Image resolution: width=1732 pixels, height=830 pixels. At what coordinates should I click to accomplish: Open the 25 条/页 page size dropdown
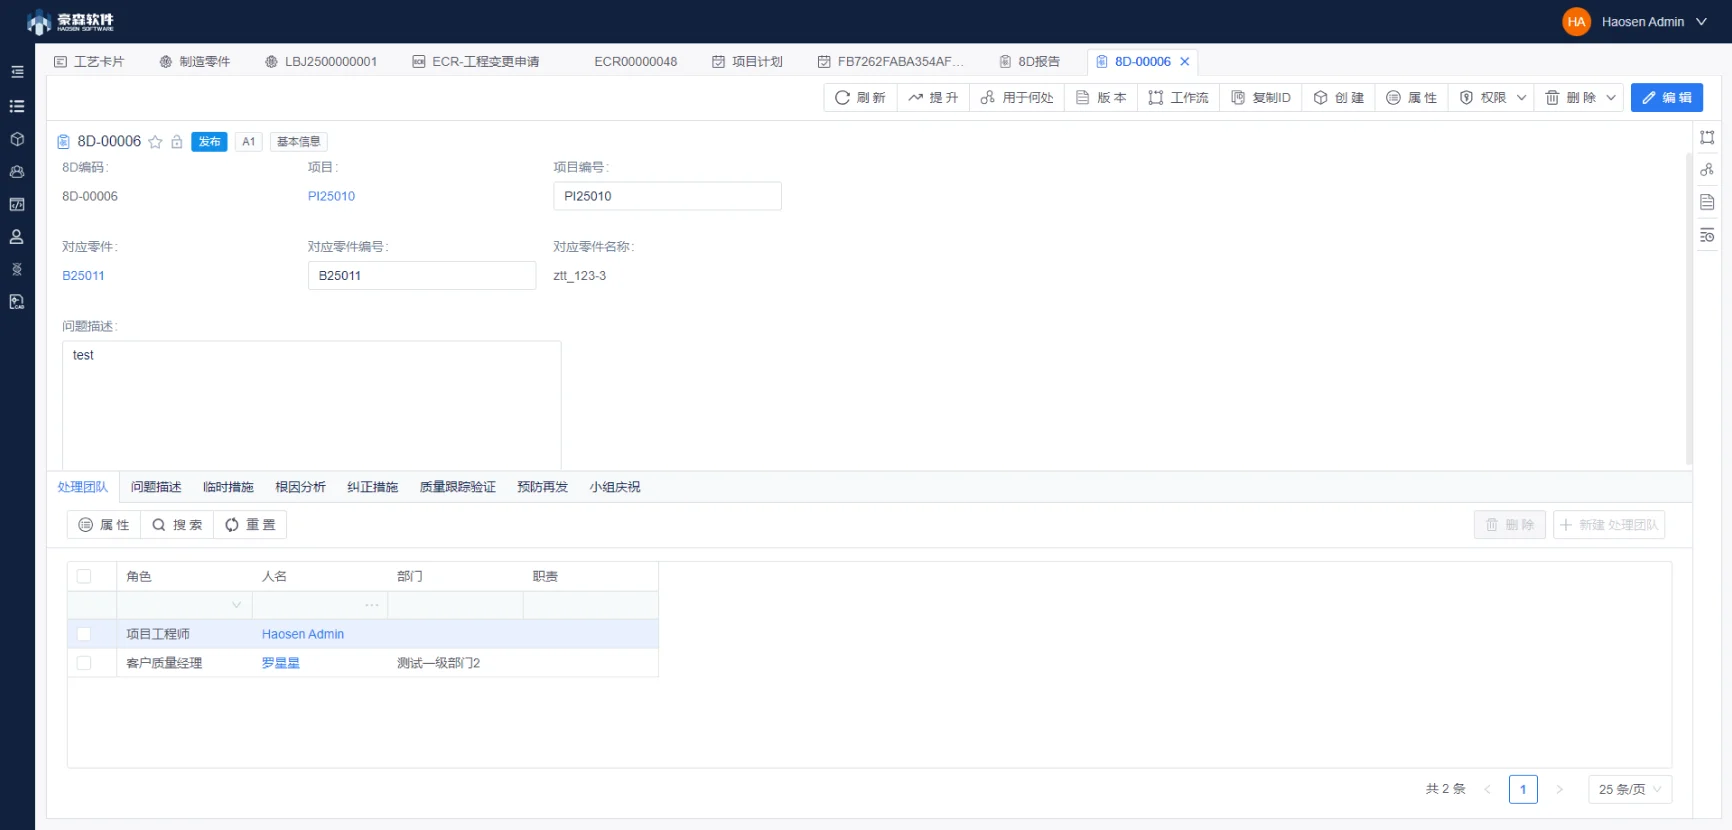pyautogui.click(x=1630, y=789)
